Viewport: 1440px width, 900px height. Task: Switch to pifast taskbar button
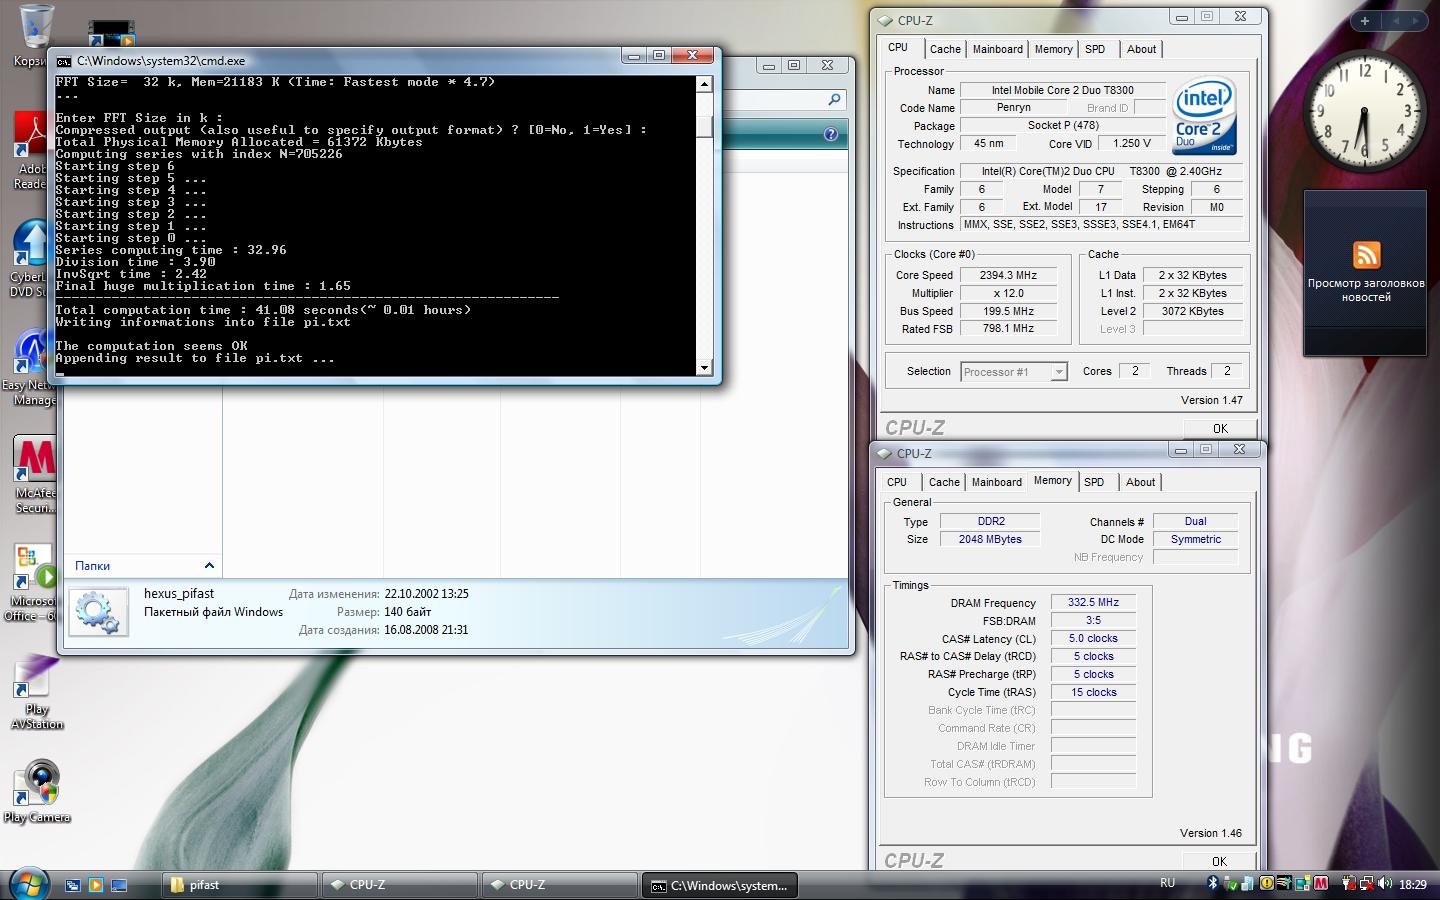240,885
